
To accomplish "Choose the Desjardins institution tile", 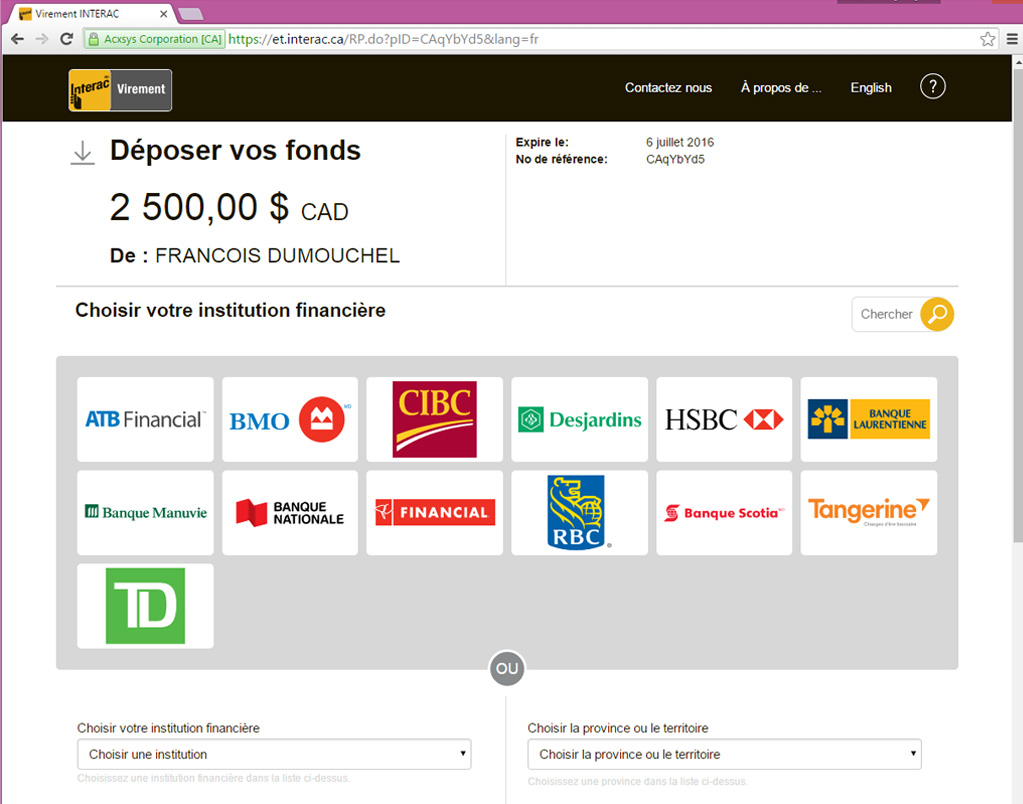I will tap(579, 419).
